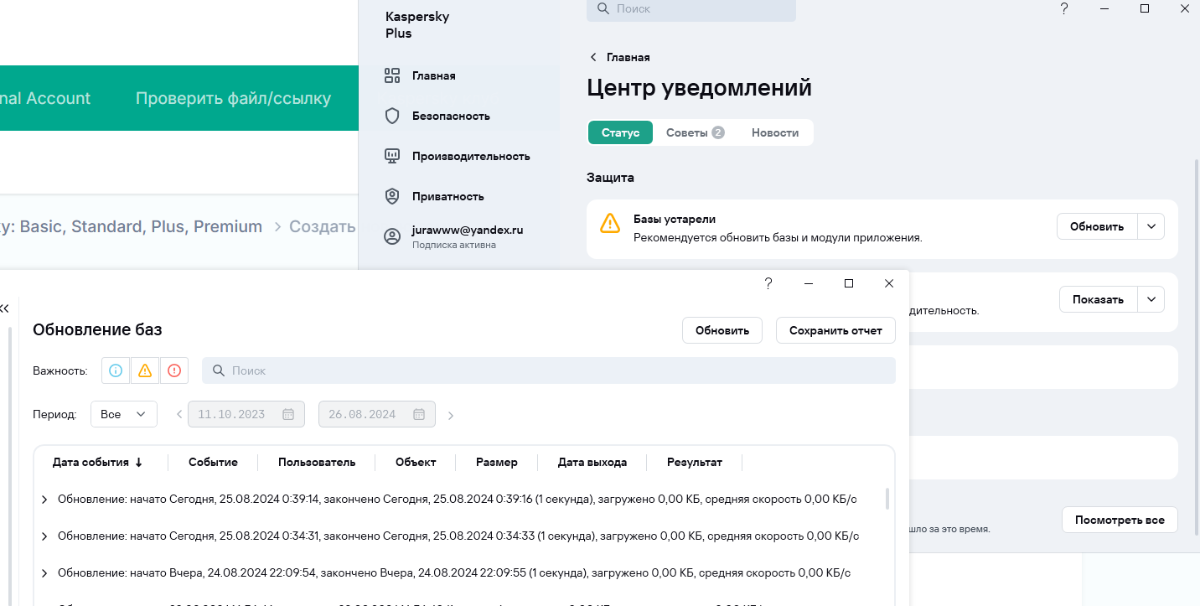Open Период dropdown set to Все
The image size is (1200, 606).
click(124, 414)
